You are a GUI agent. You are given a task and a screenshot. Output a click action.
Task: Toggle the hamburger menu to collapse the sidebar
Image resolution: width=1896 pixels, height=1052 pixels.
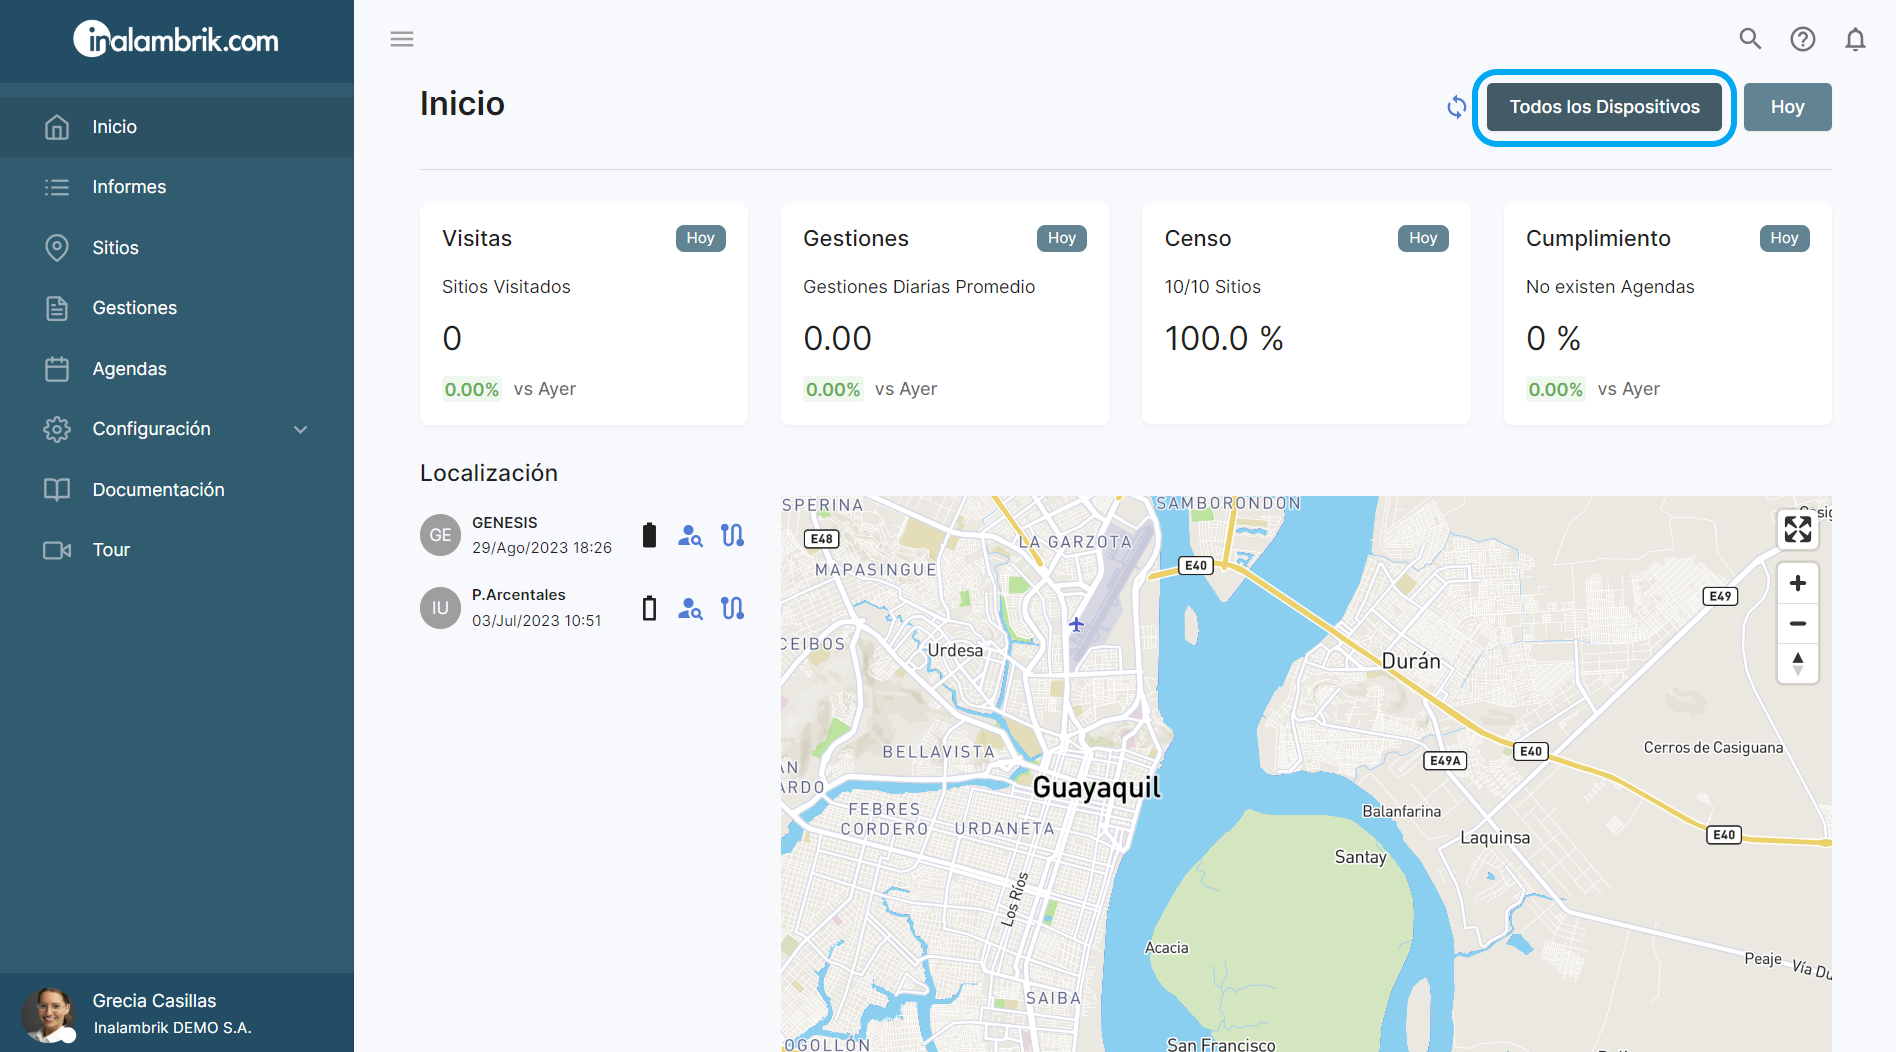[x=402, y=39]
